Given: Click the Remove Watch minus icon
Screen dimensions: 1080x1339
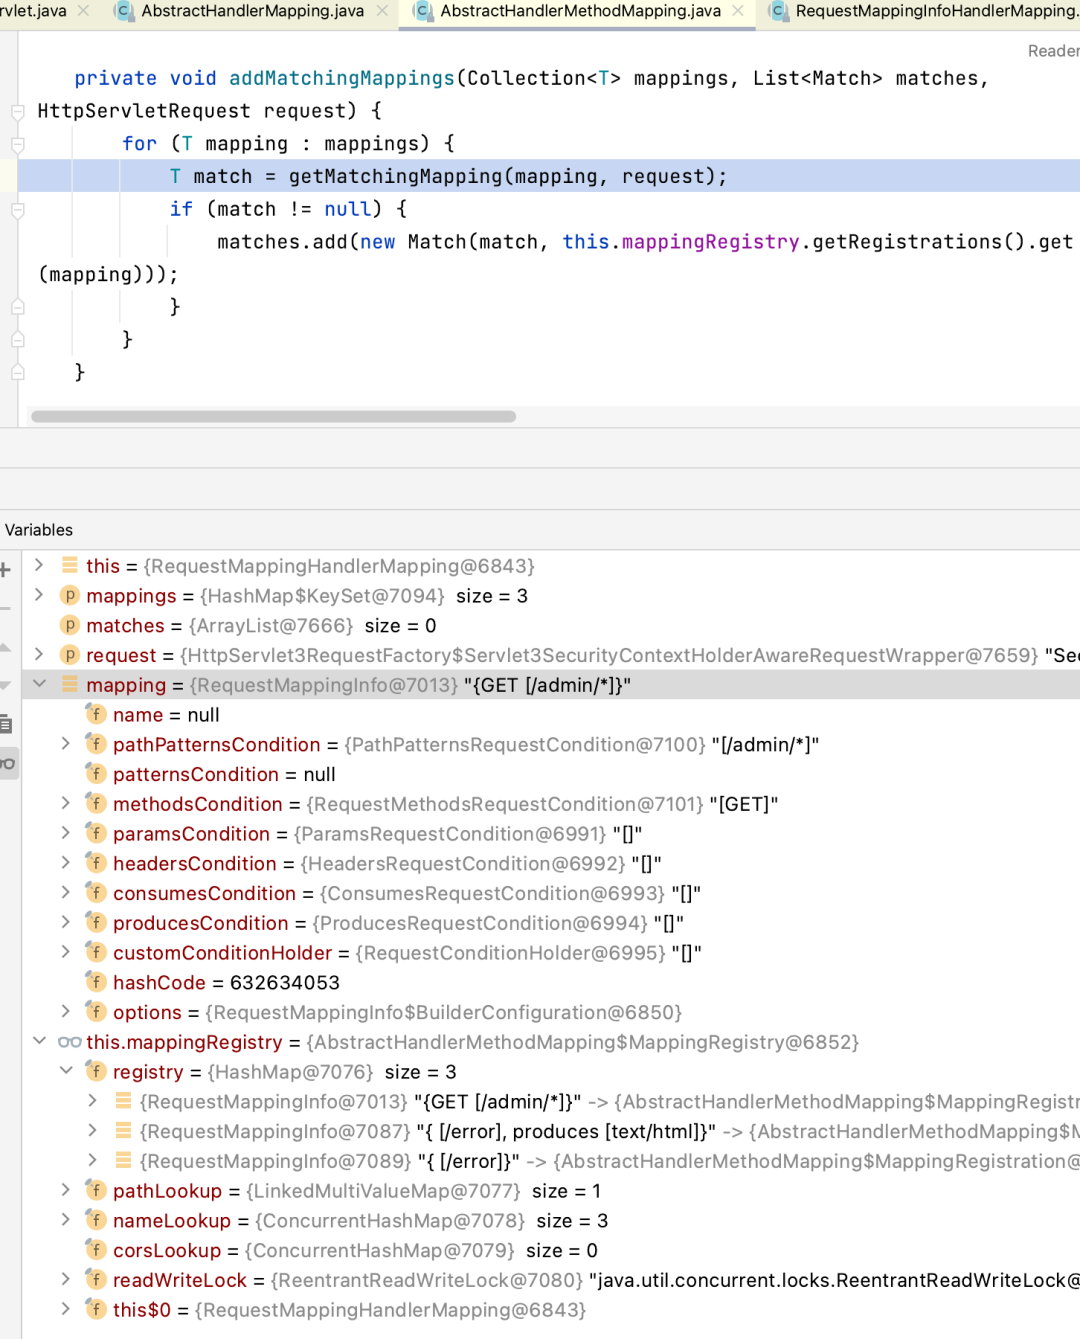Looking at the screenshot, I should point(5,608).
